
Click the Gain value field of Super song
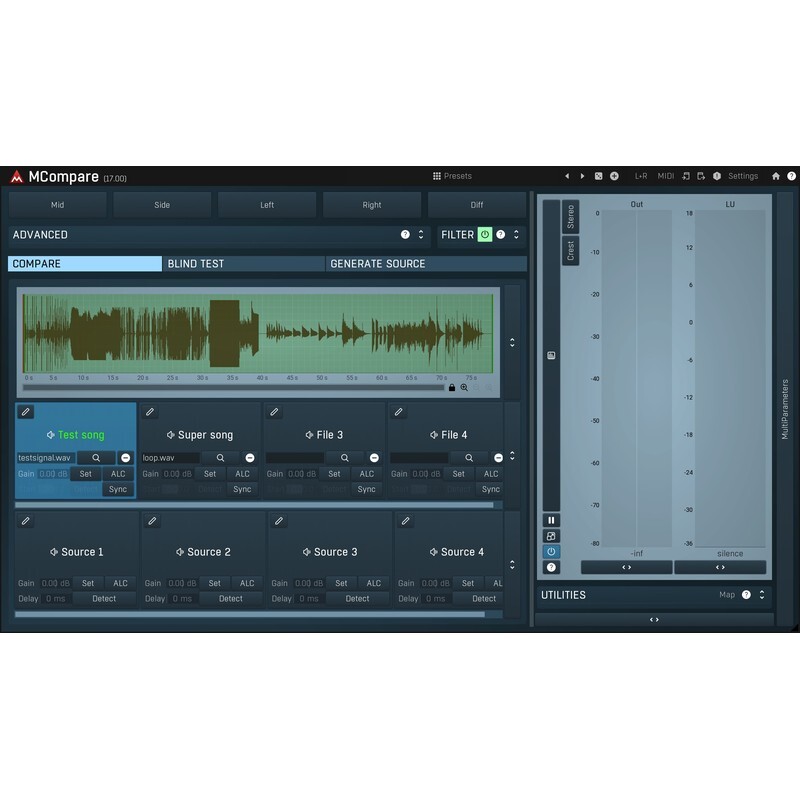[178, 474]
